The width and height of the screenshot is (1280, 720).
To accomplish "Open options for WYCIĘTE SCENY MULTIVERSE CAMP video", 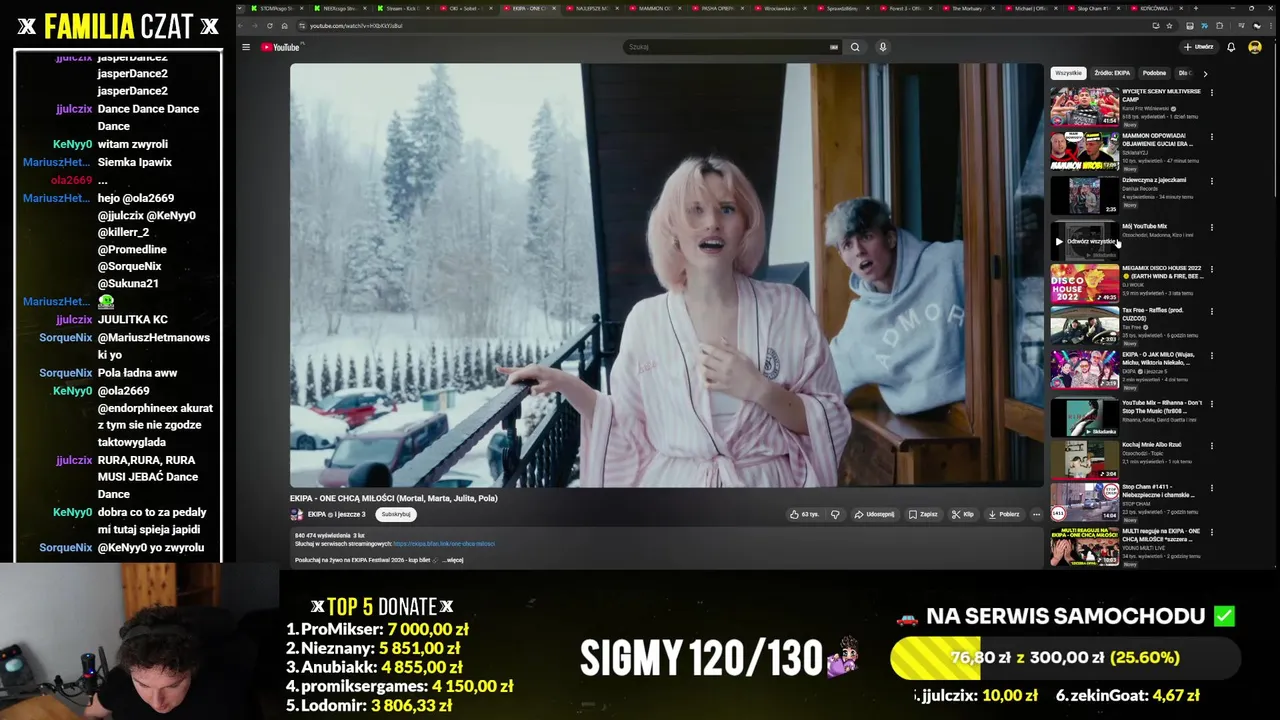I will pos(1212,92).
